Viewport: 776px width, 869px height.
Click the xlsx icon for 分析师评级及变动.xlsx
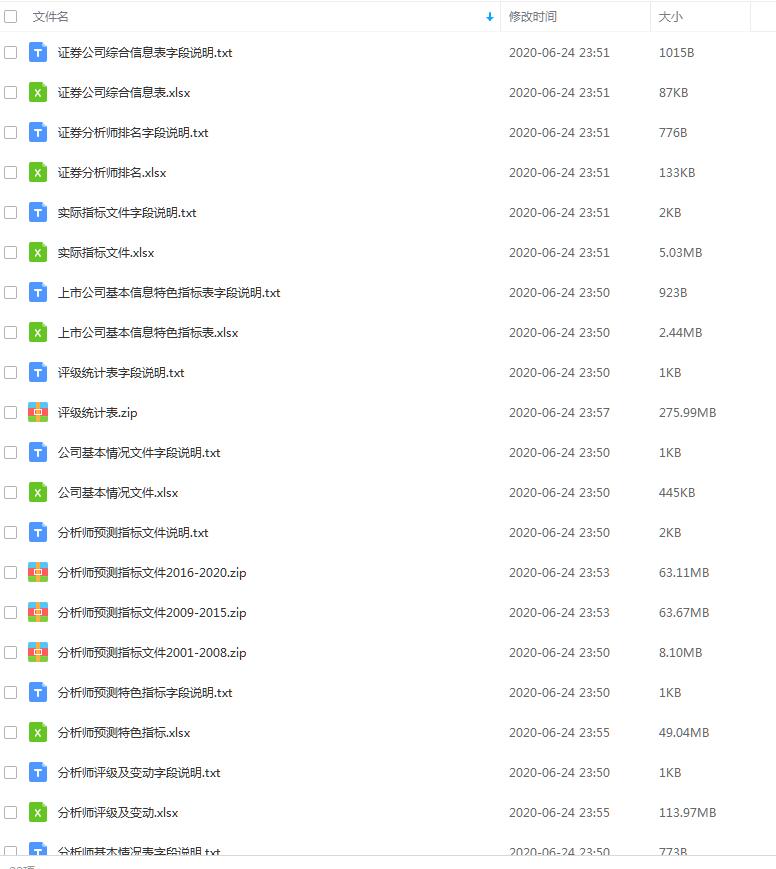pyautogui.click(x=38, y=812)
